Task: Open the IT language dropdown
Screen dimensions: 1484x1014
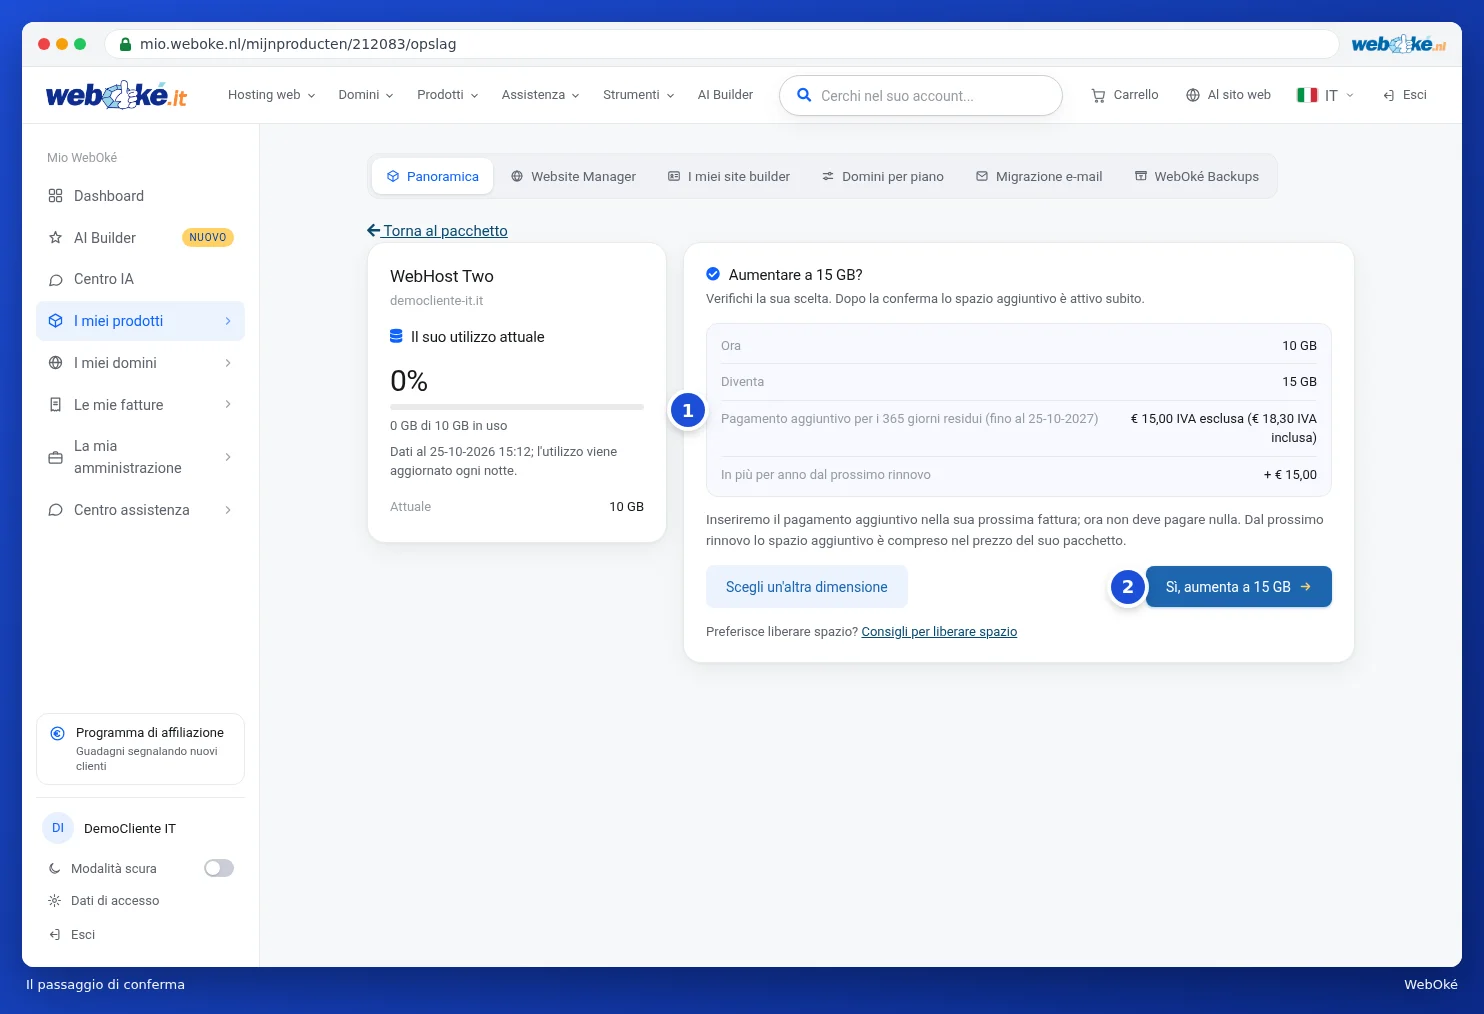Action: tap(1325, 95)
